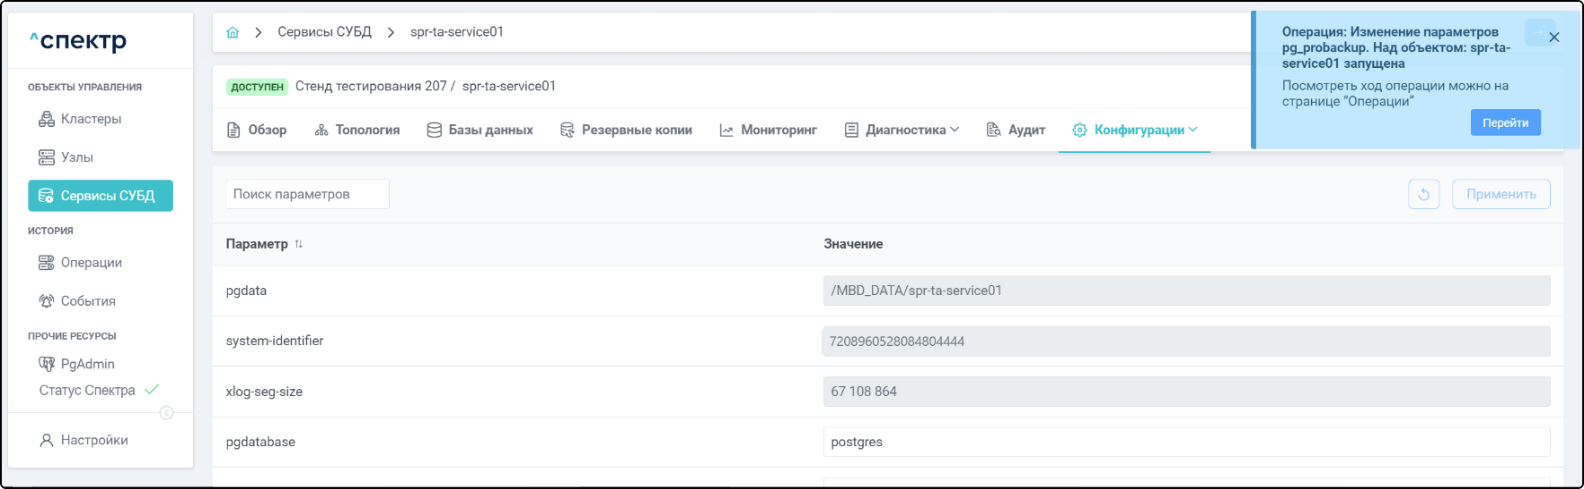Switch to the Мониторинг tab
The height and width of the screenshot is (489, 1584).
768,130
